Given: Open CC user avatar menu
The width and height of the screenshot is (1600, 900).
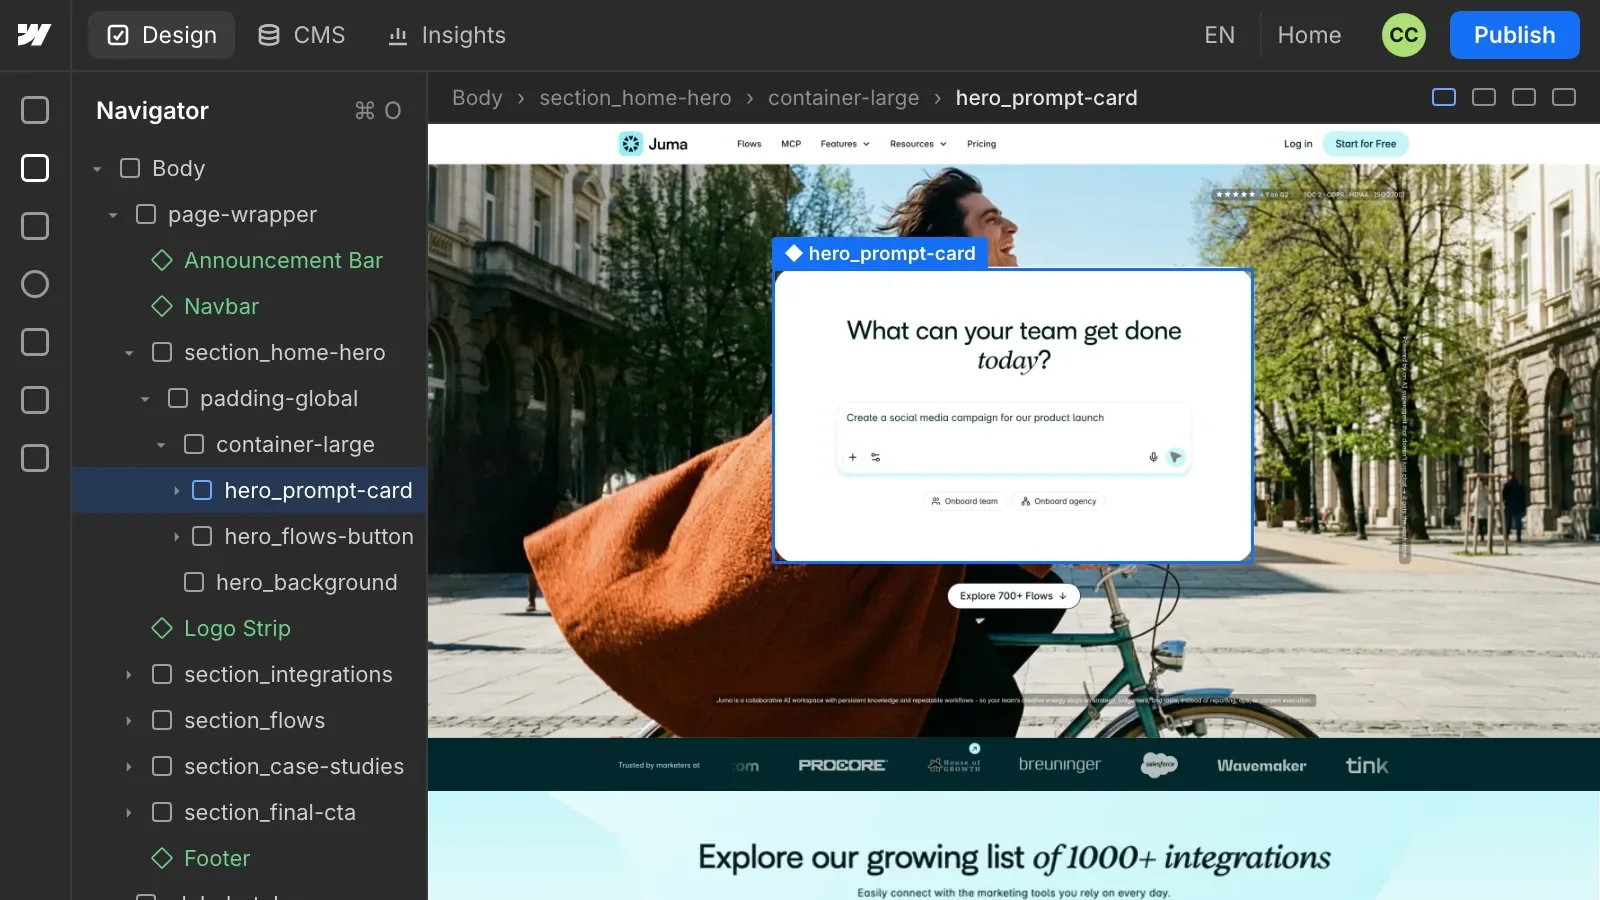Looking at the screenshot, I should [1404, 35].
